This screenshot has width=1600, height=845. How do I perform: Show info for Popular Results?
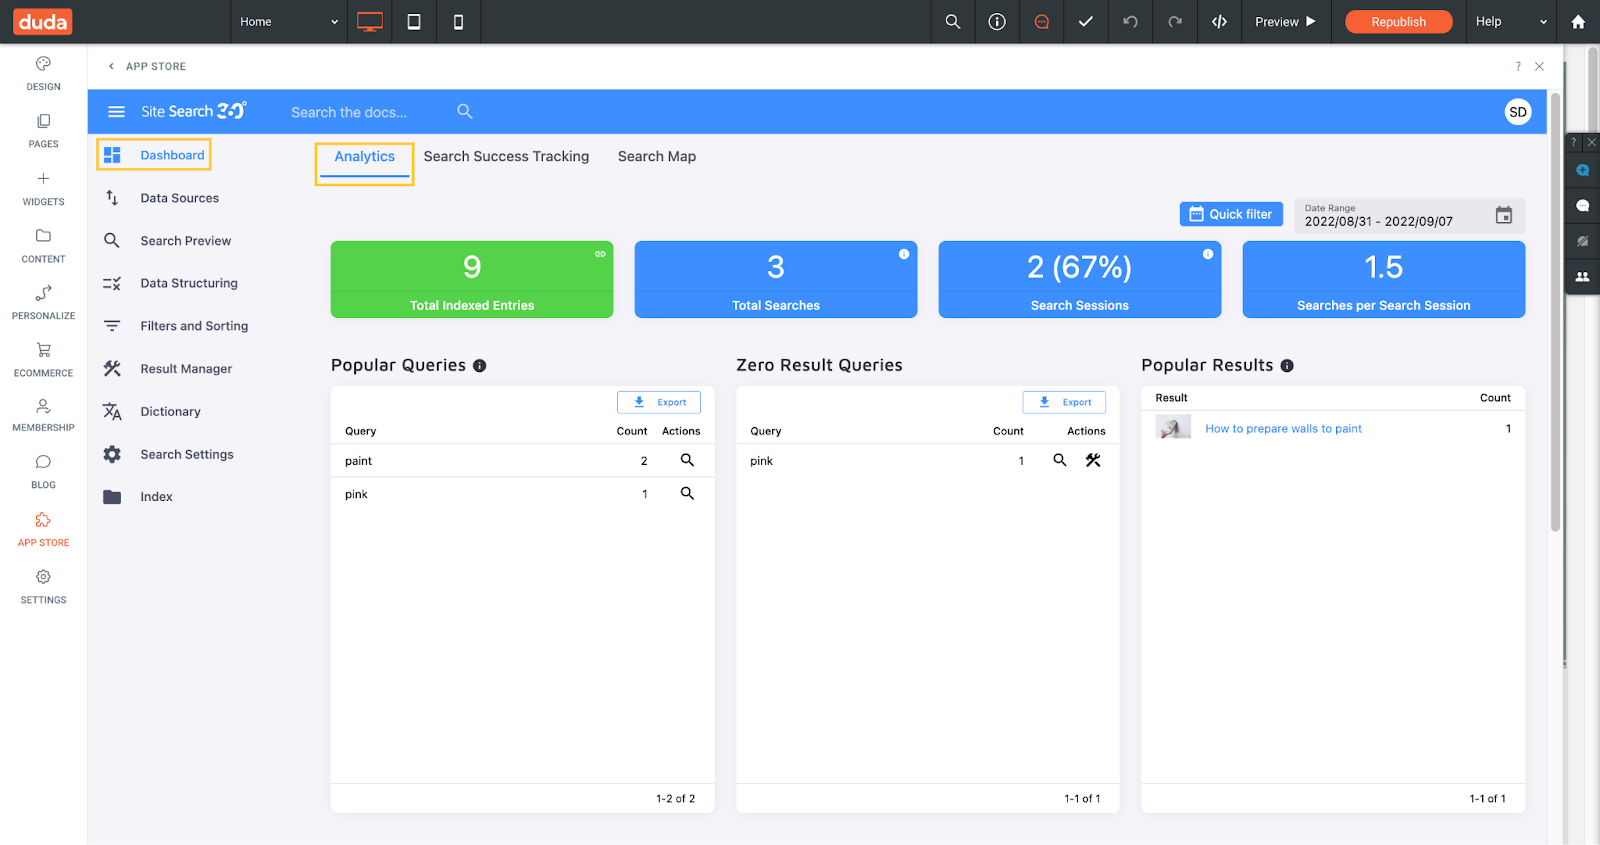coord(1287,366)
